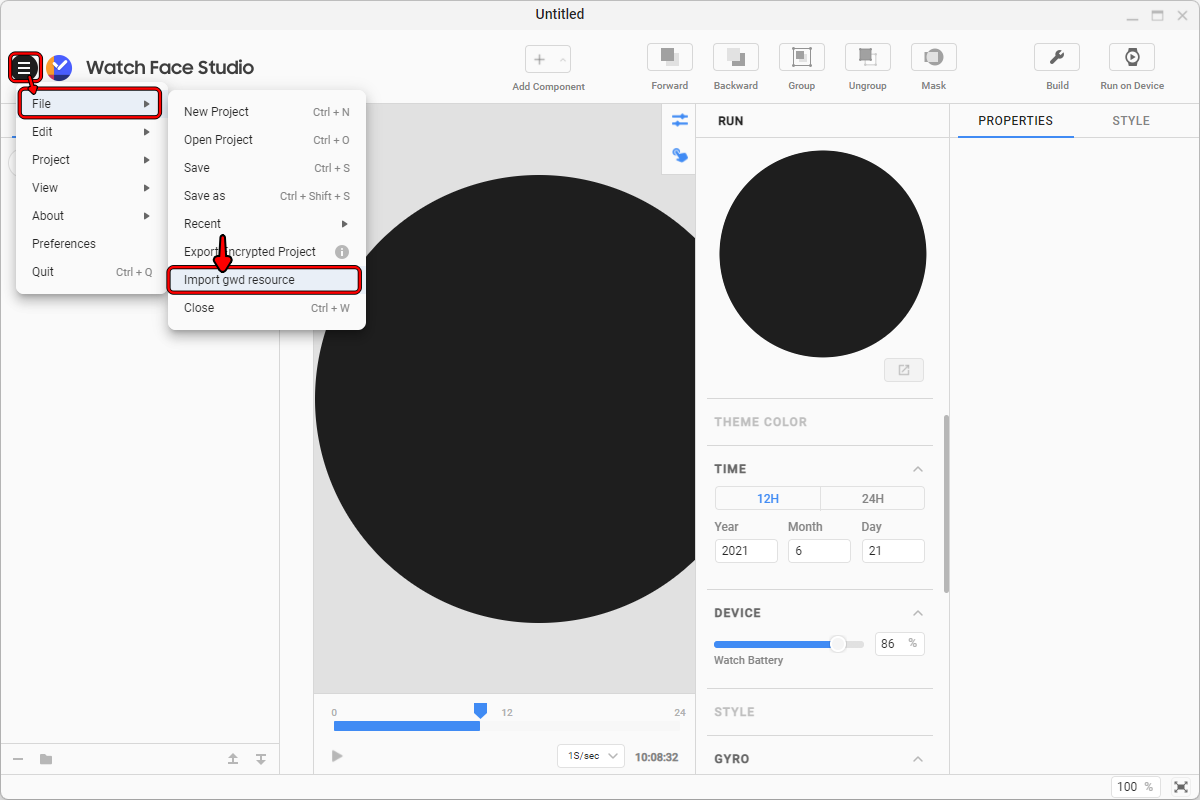Image resolution: width=1200 pixels, height=800 pixels.
Task: Collapse the DEVICE section
Action: pos(918,613)
